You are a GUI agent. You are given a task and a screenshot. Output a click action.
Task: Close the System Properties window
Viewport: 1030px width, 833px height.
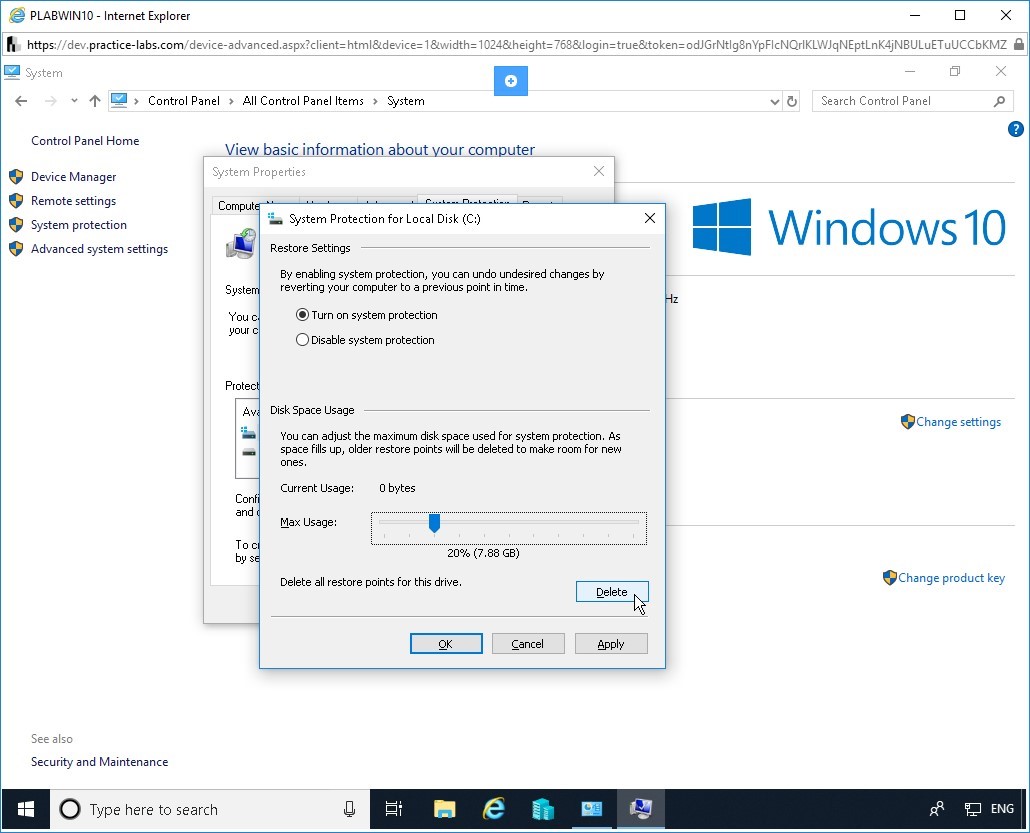pos(598,171)
